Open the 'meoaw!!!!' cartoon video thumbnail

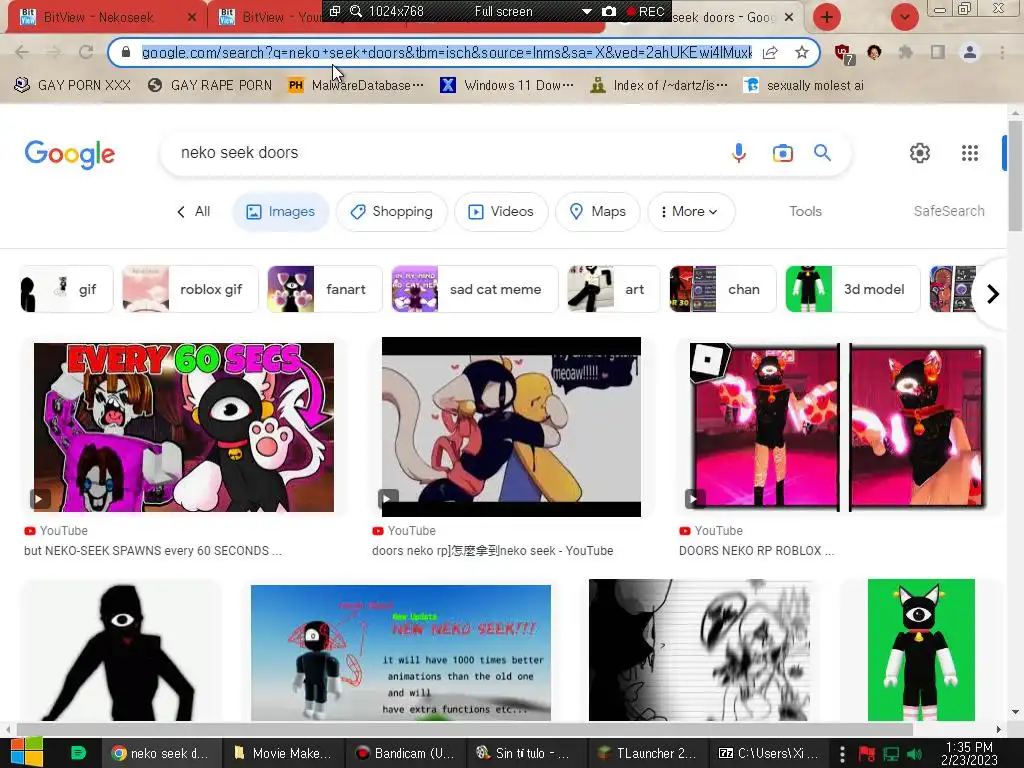(511, 427)
